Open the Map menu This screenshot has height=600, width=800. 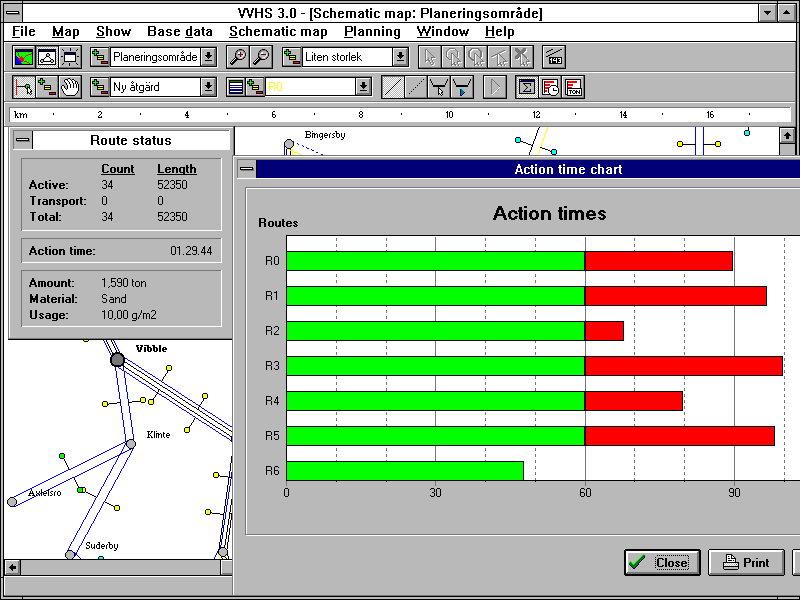pyautogui.click(x=66, y=32)
